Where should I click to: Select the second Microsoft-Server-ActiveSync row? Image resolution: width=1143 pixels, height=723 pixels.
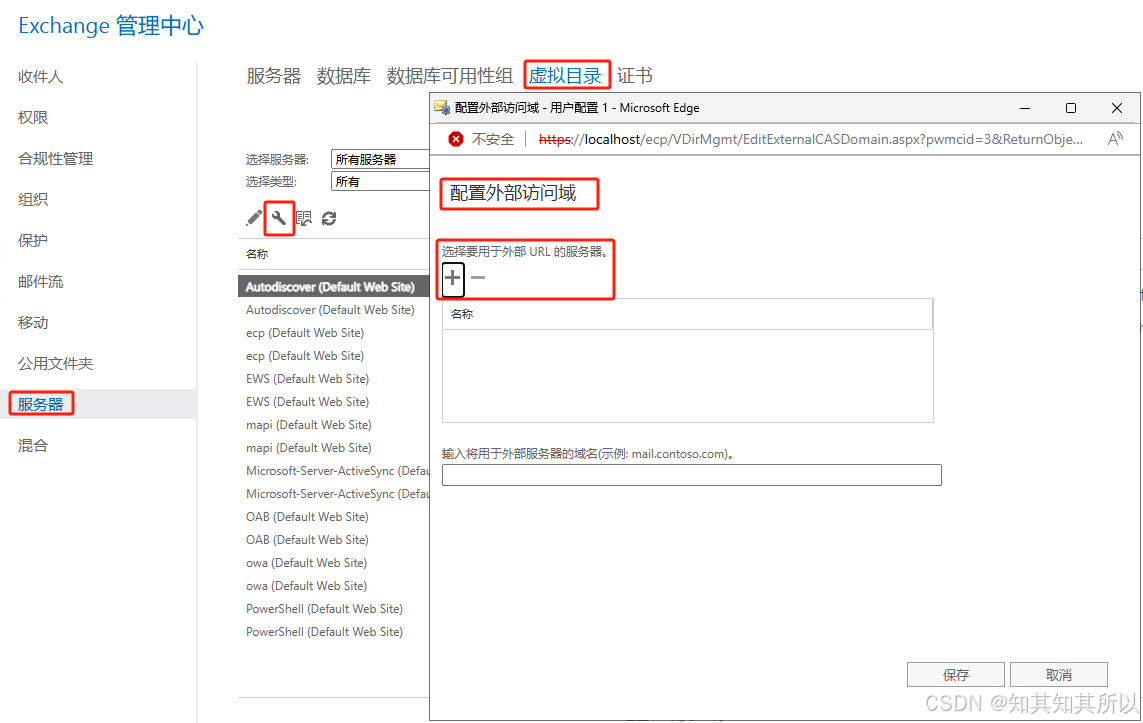(x=334, y=493)
